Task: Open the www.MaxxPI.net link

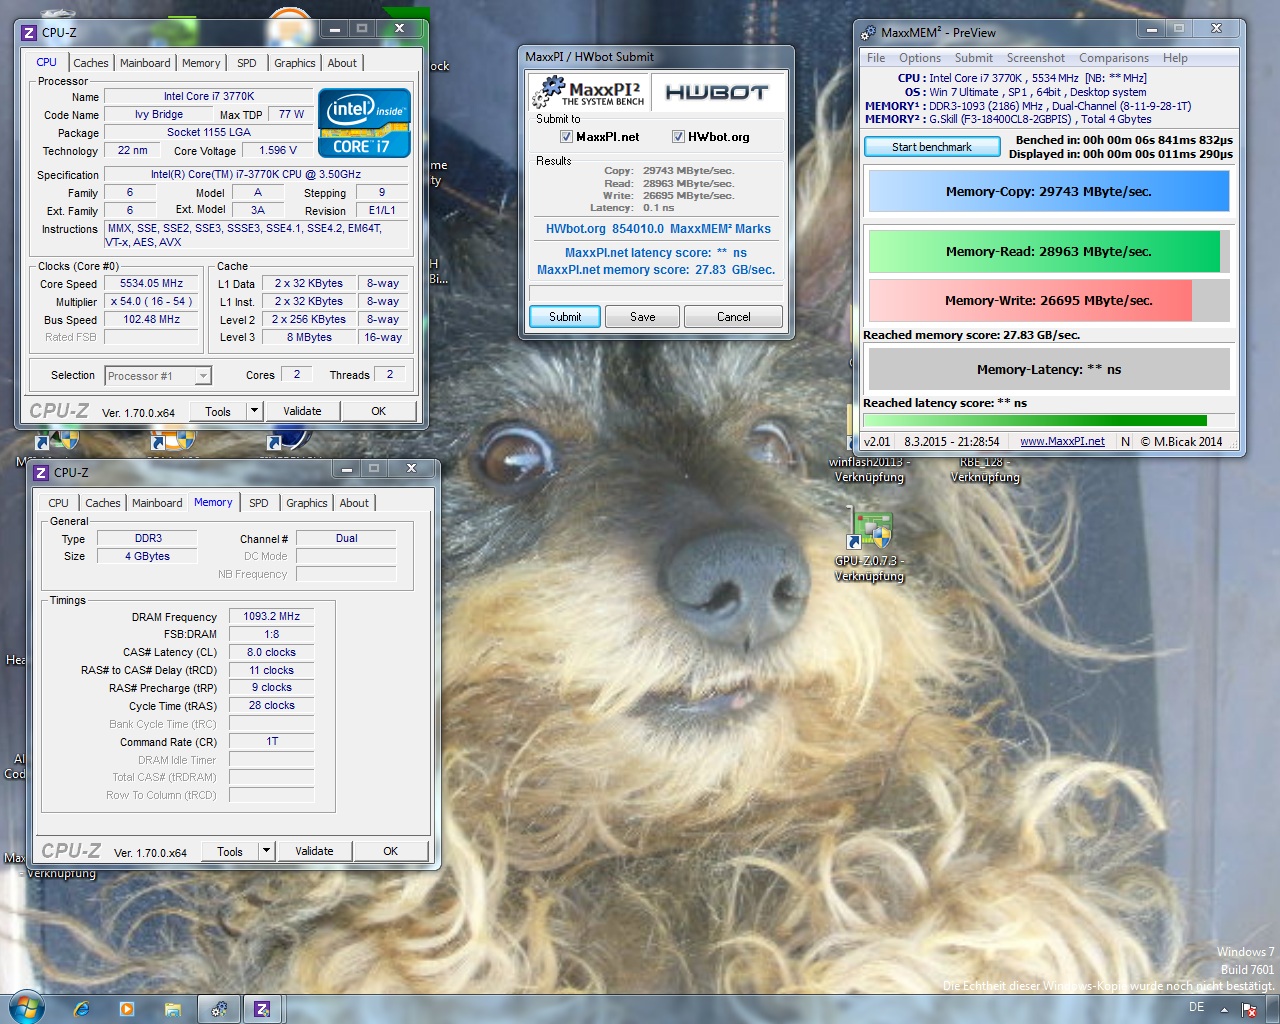Action: point(1062,441)
